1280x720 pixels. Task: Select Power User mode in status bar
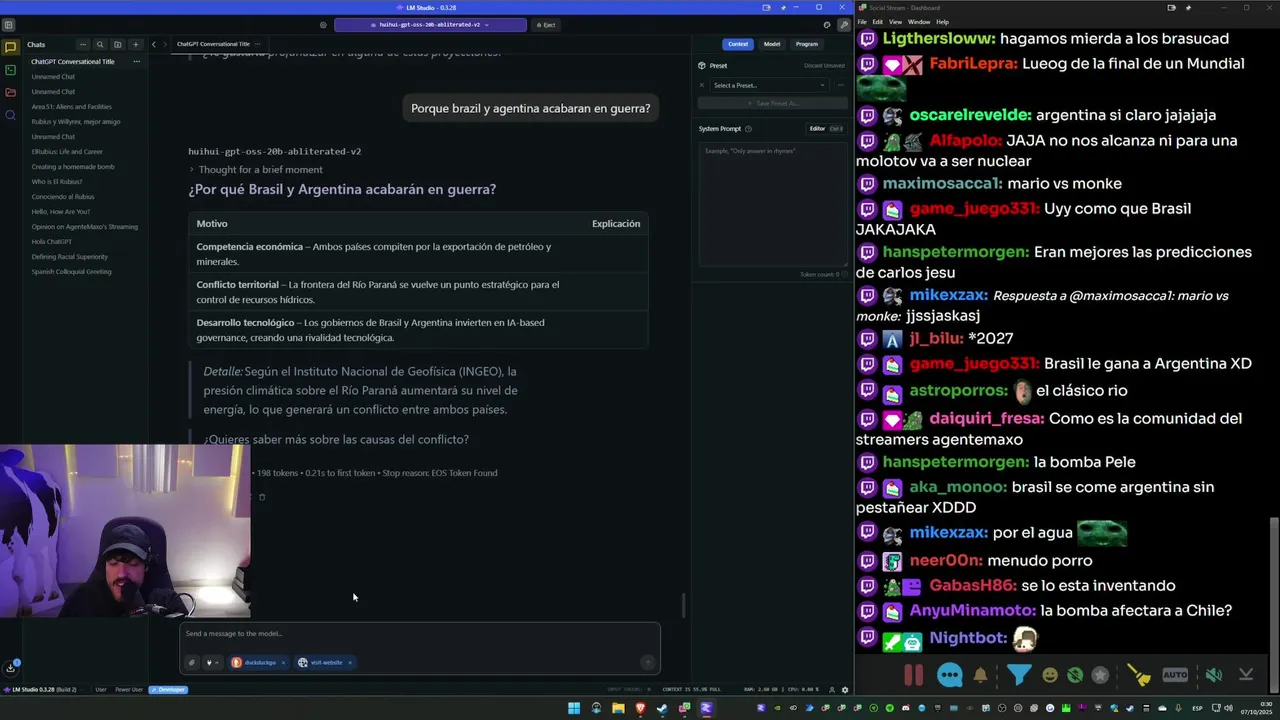[x=129, y=690]
